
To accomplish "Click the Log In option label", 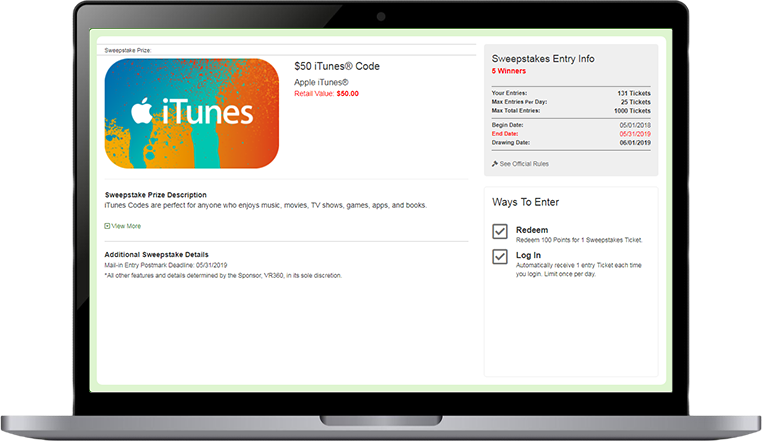I will (x=528, y=255).
